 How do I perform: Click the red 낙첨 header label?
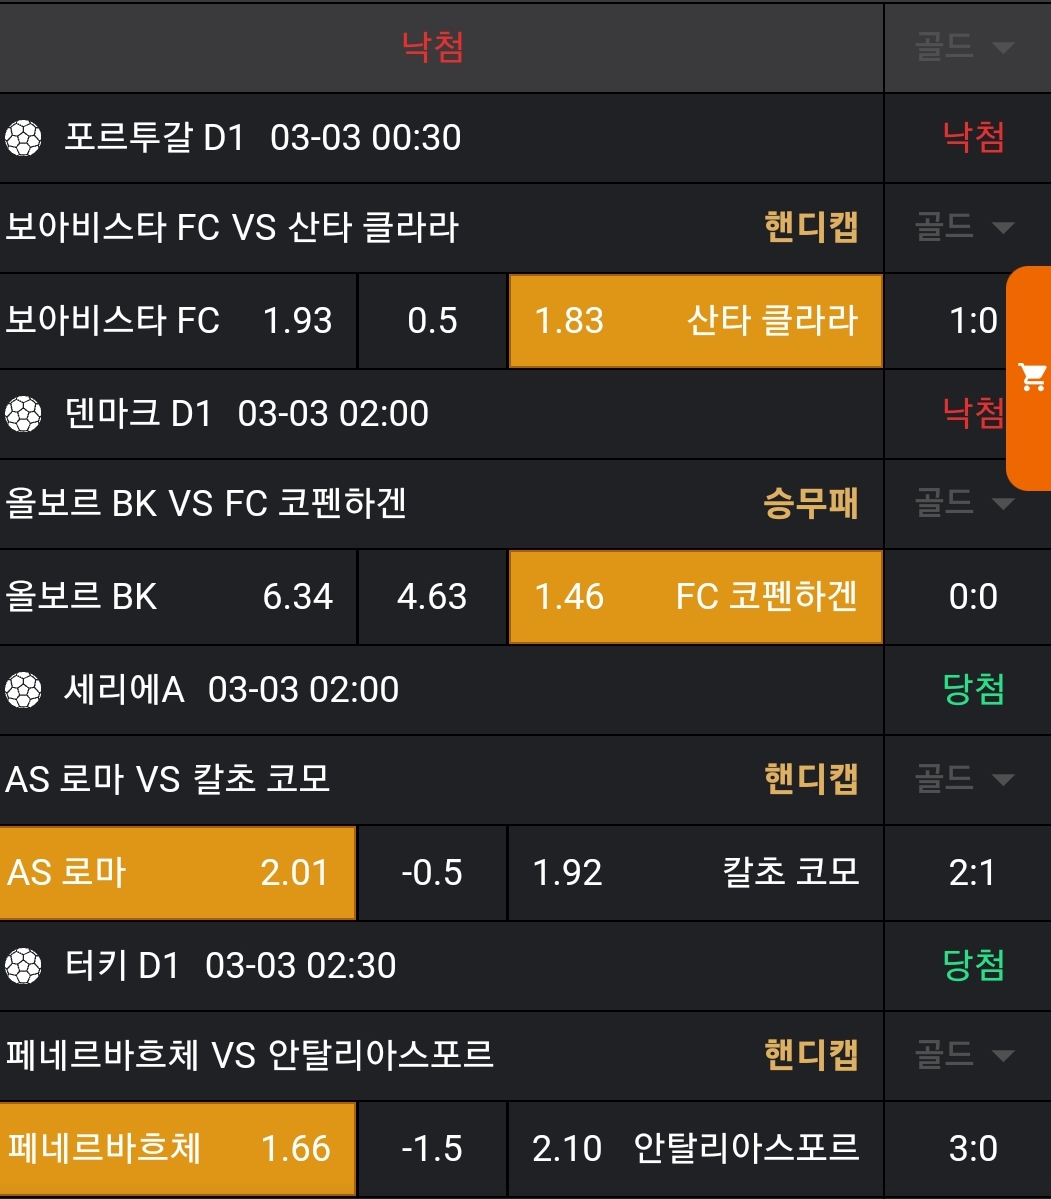pyautogui.click(x=432, y=47)
